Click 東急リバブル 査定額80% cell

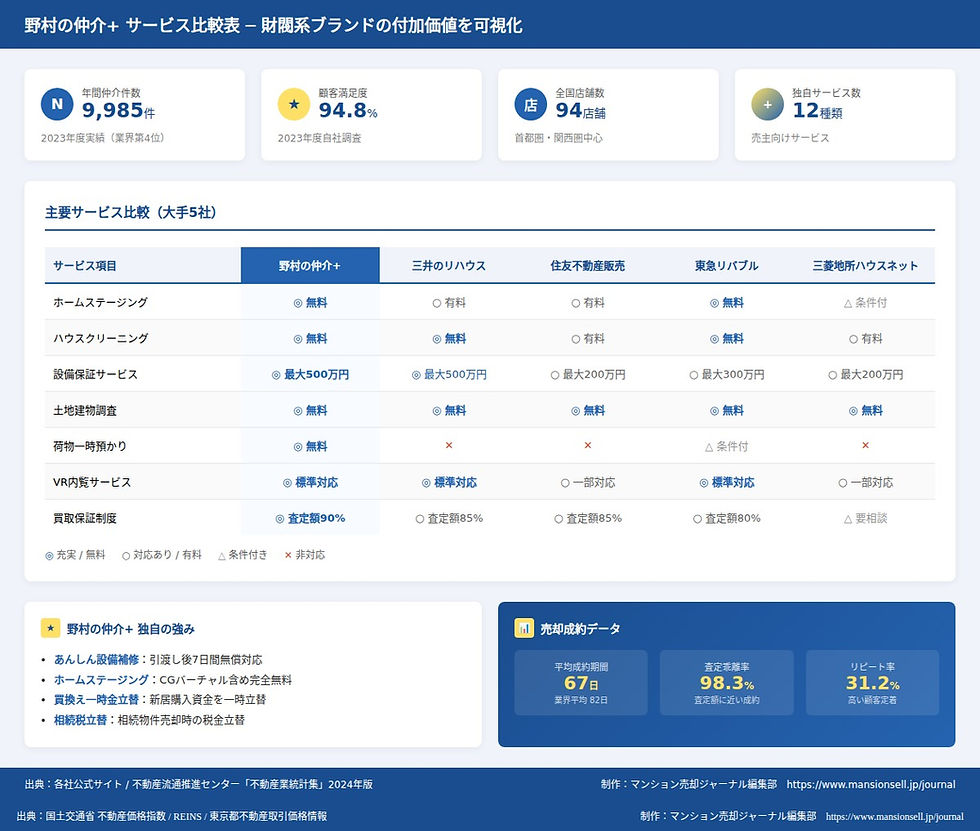point(726,518)
